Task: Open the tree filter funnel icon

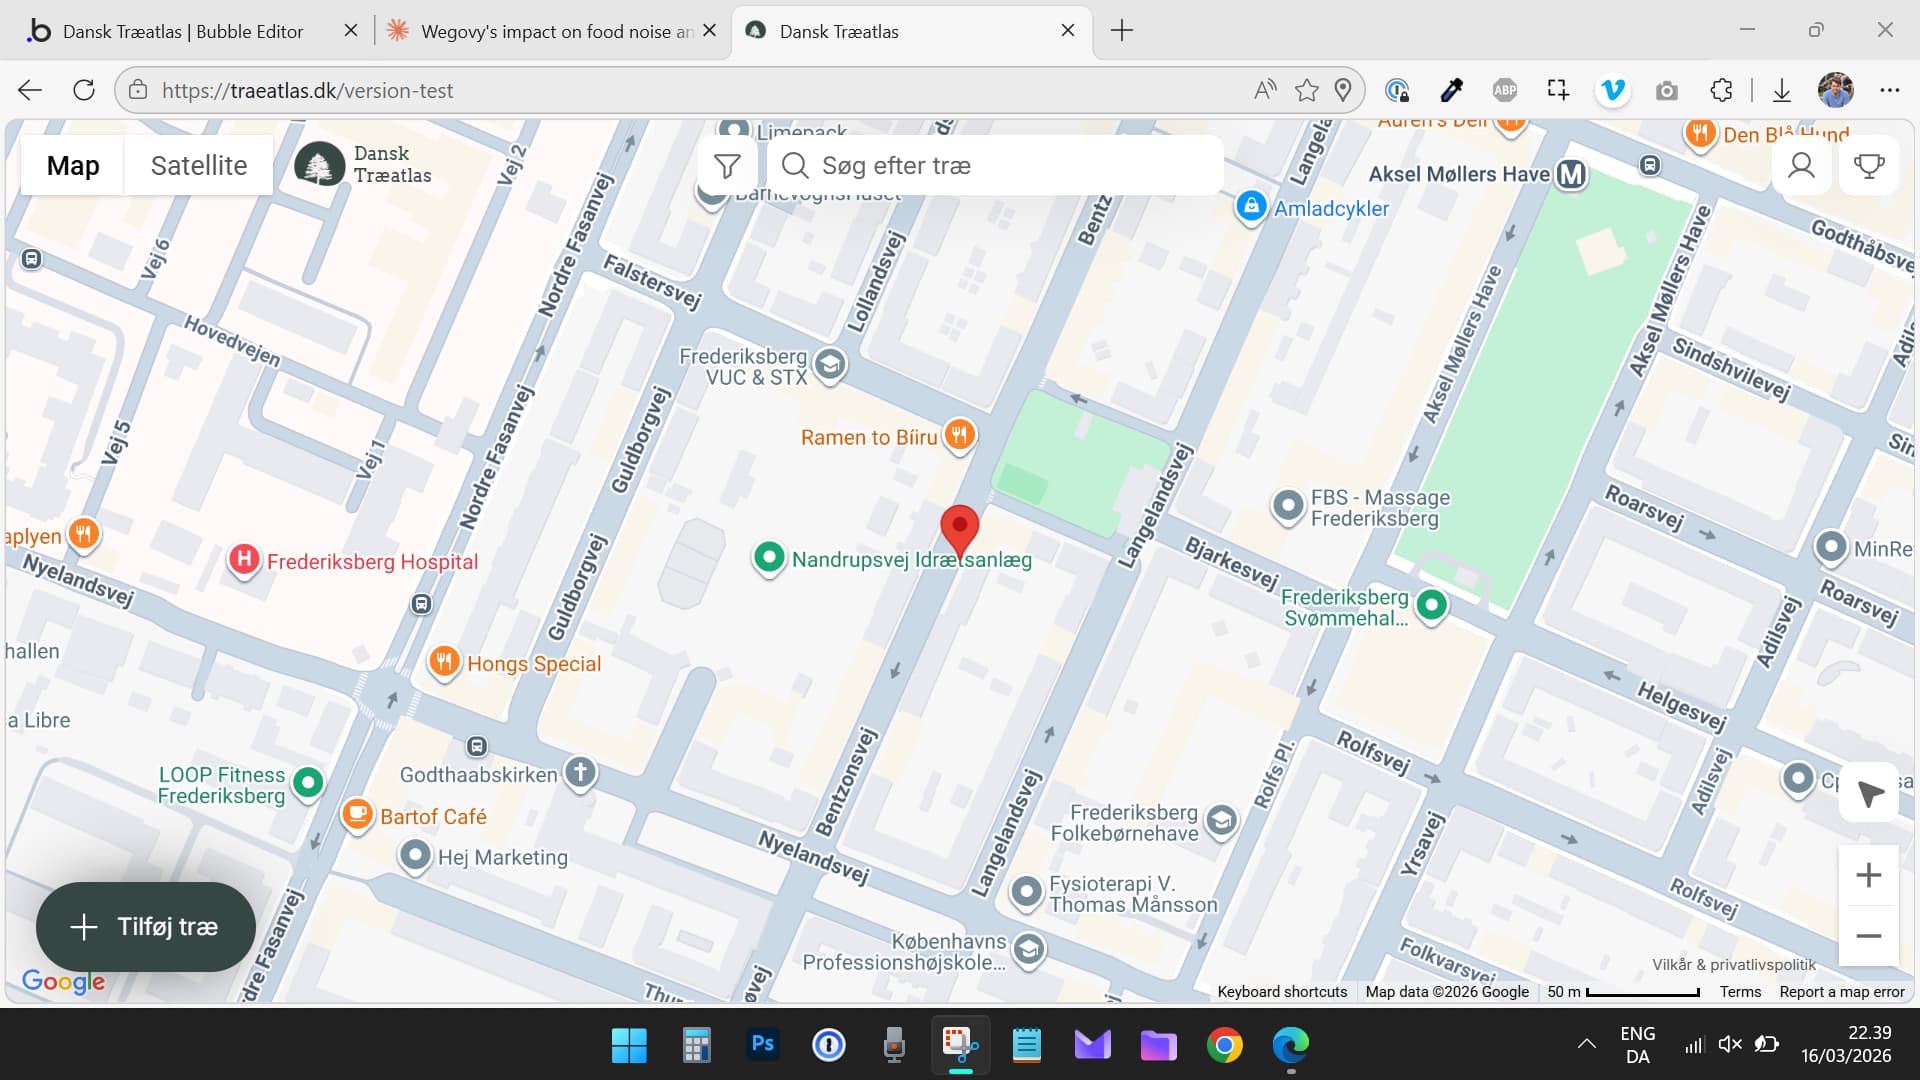Action: coord(727,166)
